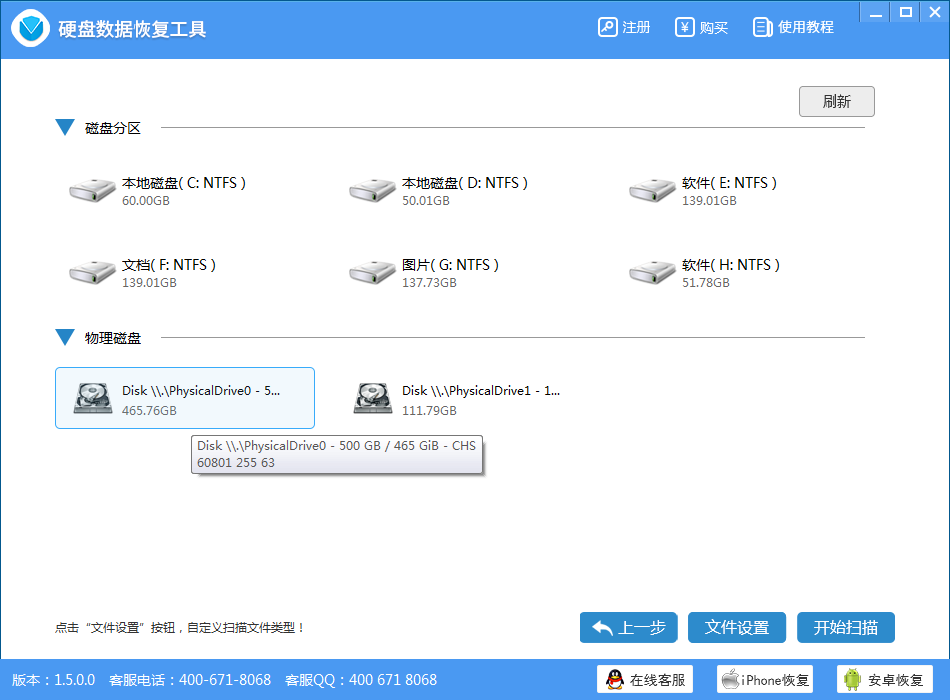The image size is (950, 700).
Task: Collapse the 物理磁盘 section triangle
Action: pos(65,338)
